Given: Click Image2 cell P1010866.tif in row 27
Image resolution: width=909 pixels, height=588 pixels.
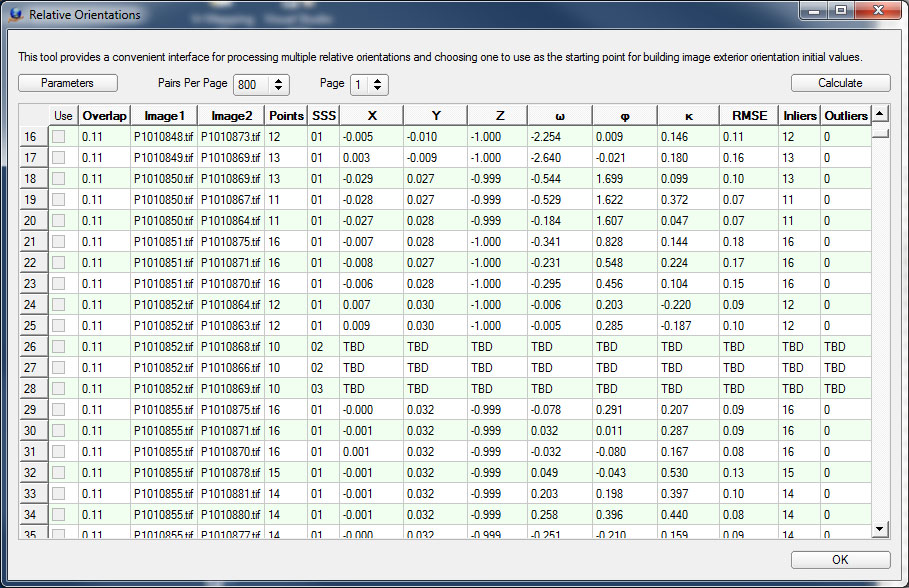Looking at the screenshot, I should pyautogui.click(x=231, y=368).
